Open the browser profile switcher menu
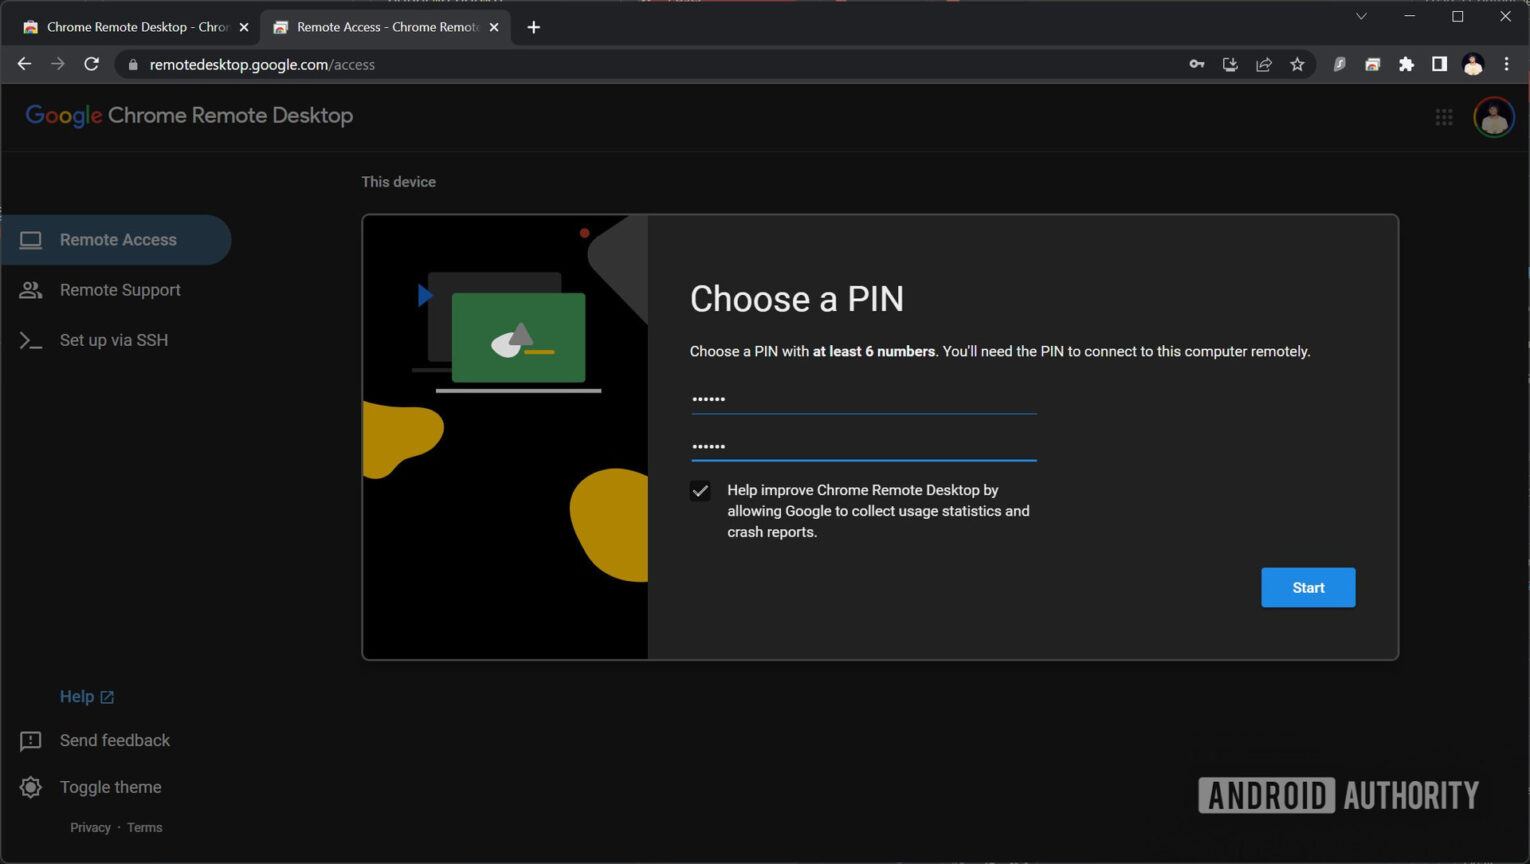 [1471, 63]
